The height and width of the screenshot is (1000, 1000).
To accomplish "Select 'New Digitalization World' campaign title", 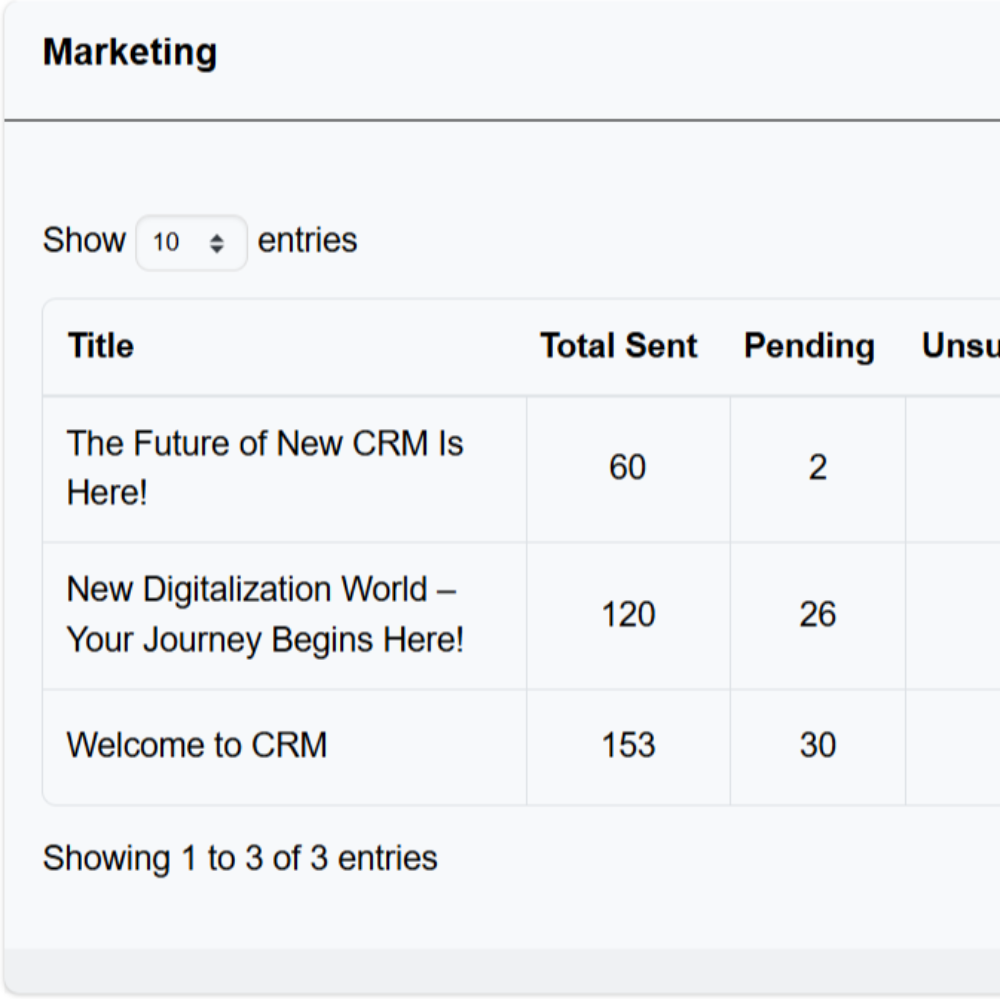I will coord(265,614).
